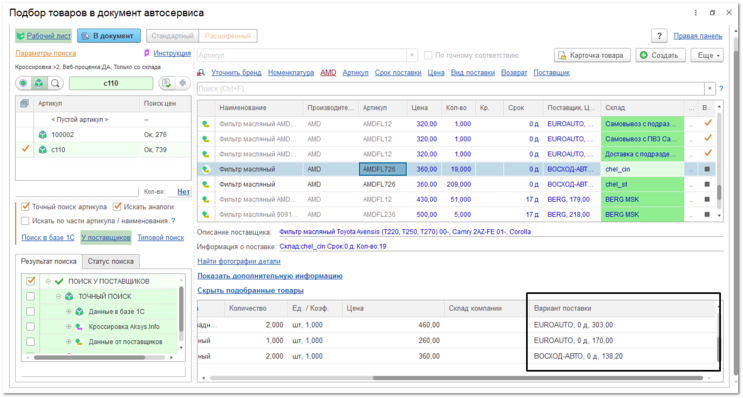The image size is (743, 398).
Task: Click the horizontal scrollbar of selected goods table
Action: point(537,378)
